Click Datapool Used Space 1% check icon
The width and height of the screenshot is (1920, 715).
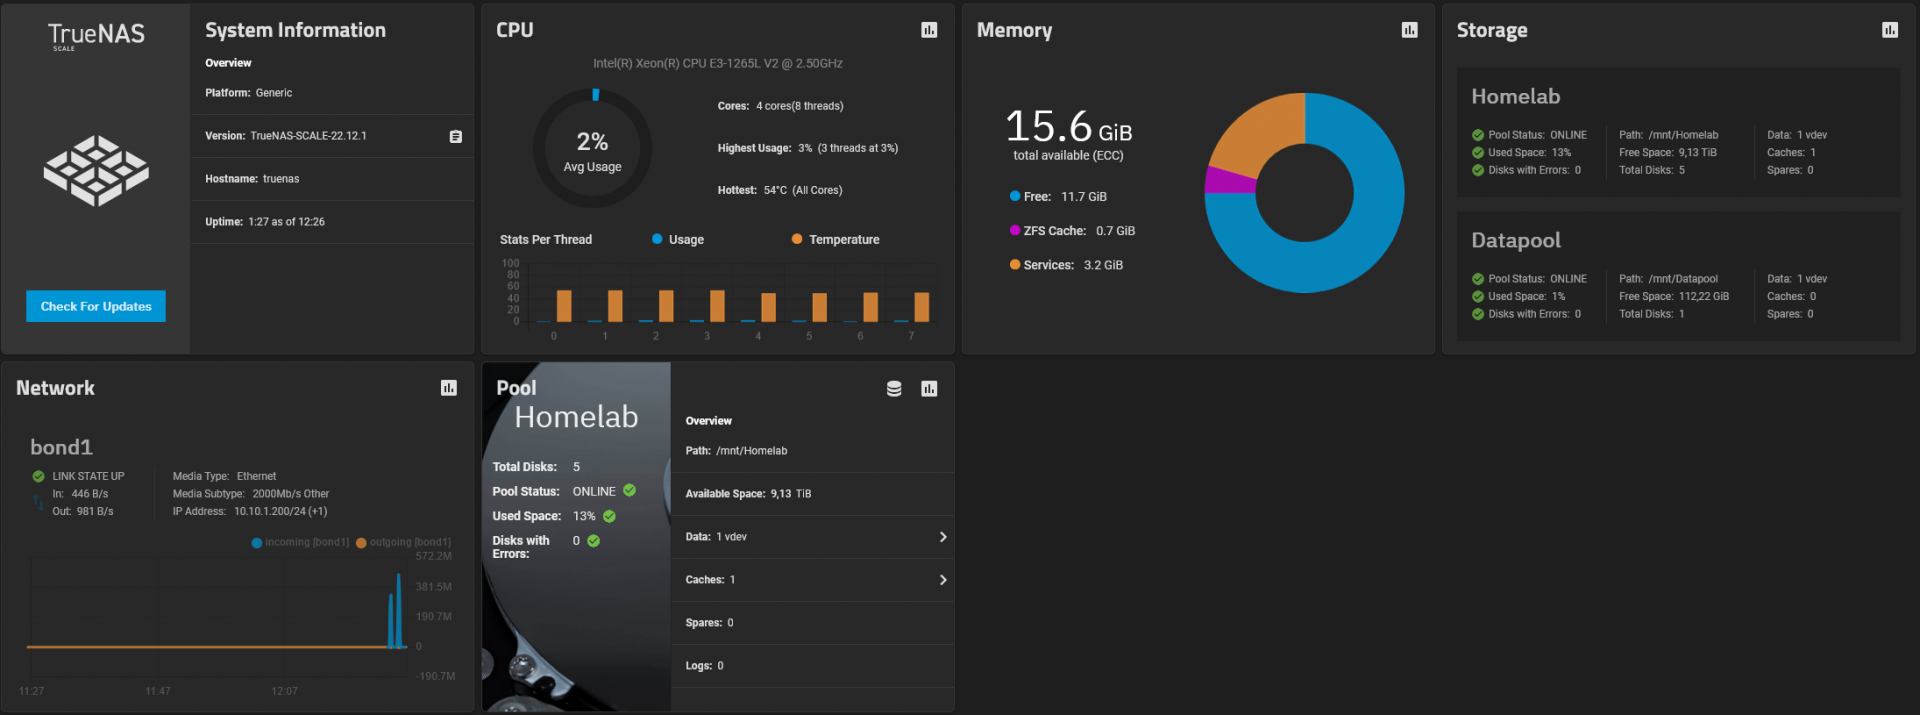1478,296
